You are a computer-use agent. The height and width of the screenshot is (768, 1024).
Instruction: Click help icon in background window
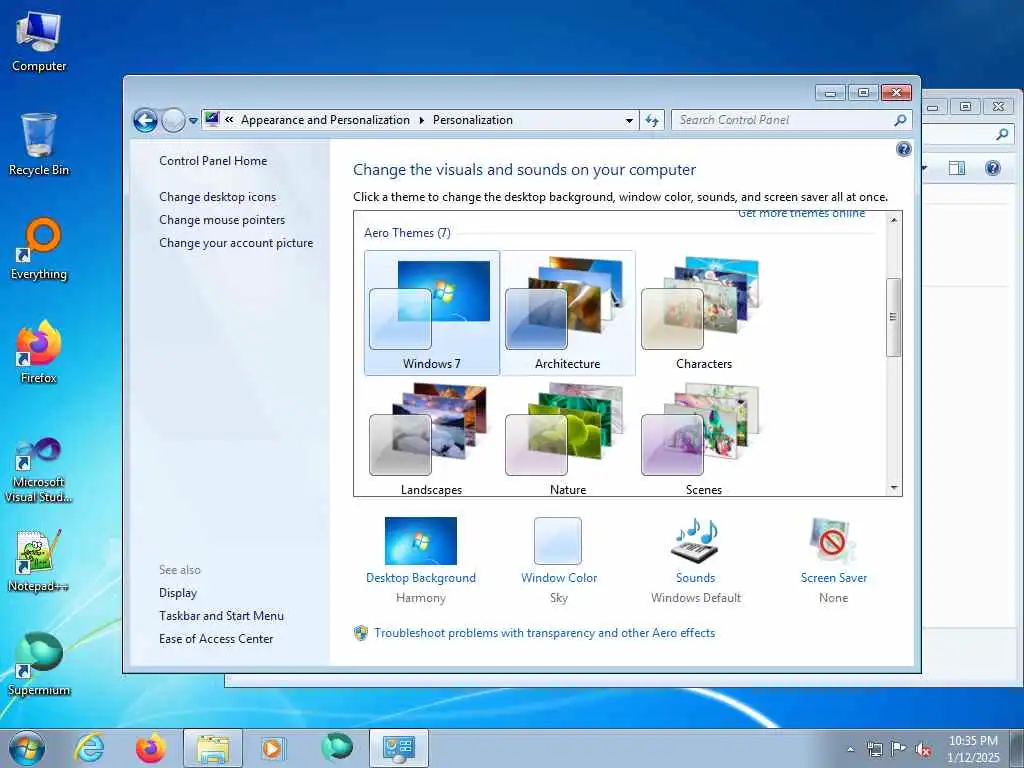click(x=993, y=168)
